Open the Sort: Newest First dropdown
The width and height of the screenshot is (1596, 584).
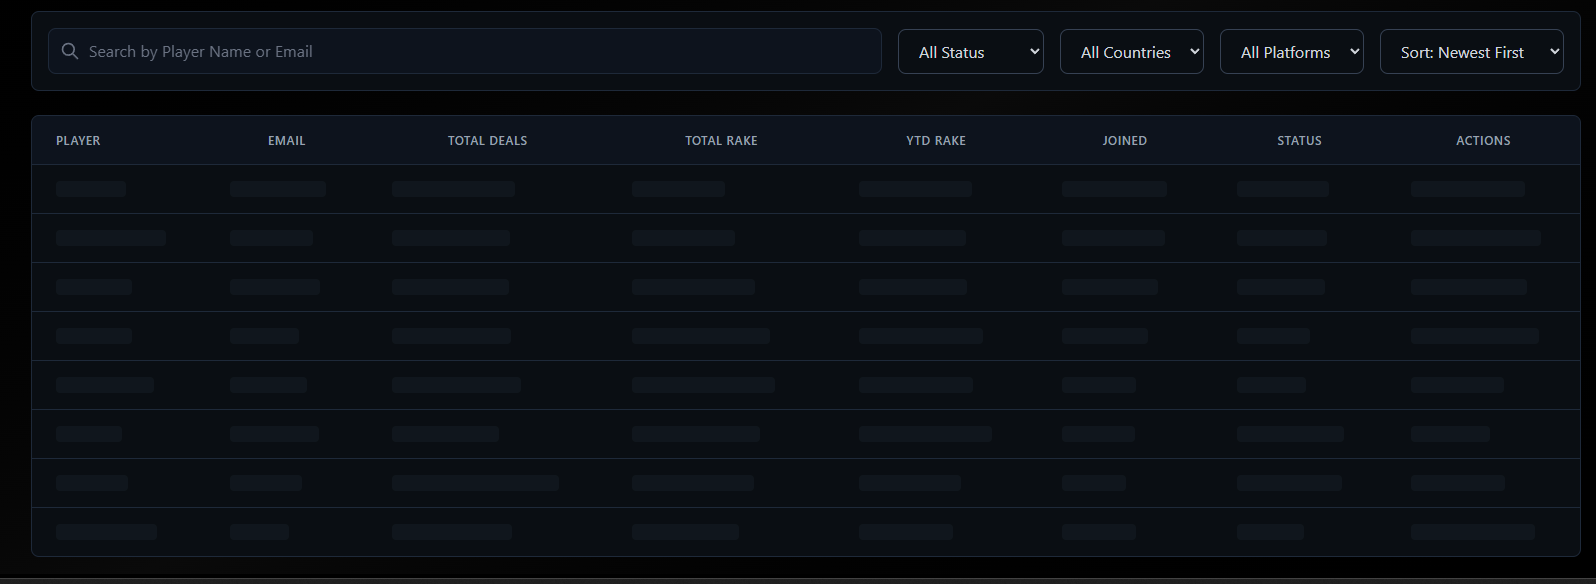1472,51
